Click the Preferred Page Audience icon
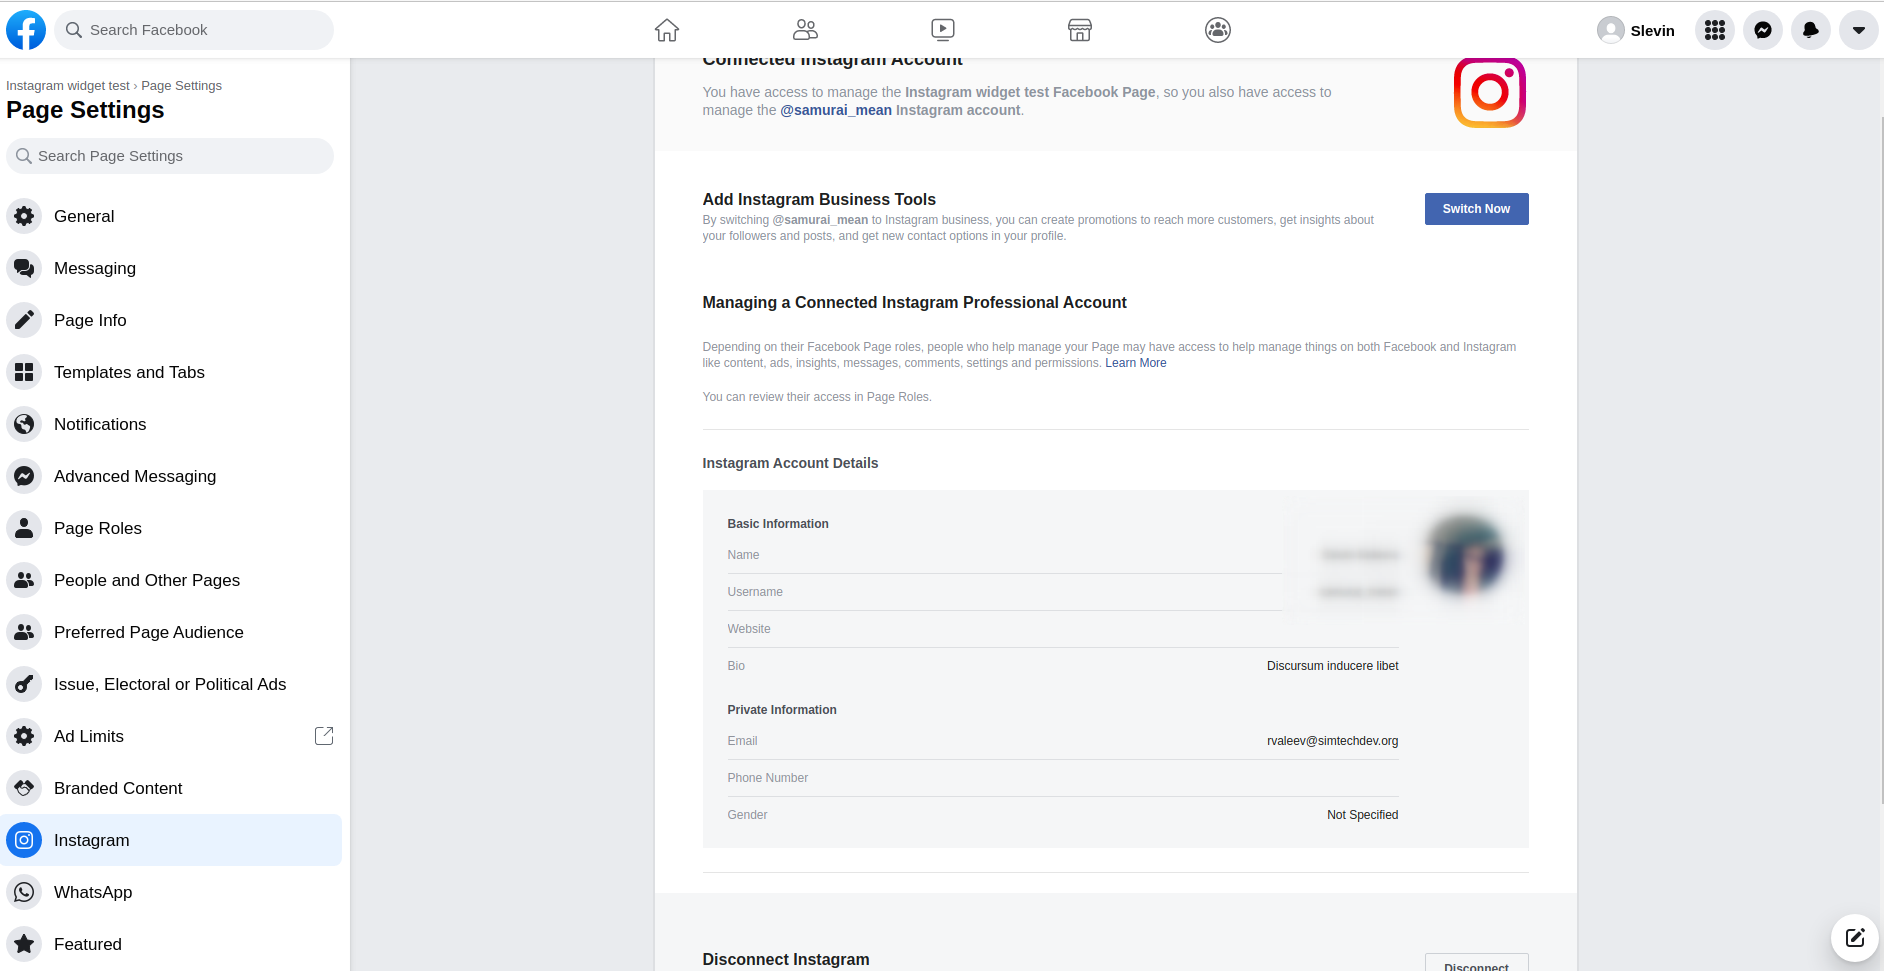This screenshot has width=1884, height=971. coord(24,632)
